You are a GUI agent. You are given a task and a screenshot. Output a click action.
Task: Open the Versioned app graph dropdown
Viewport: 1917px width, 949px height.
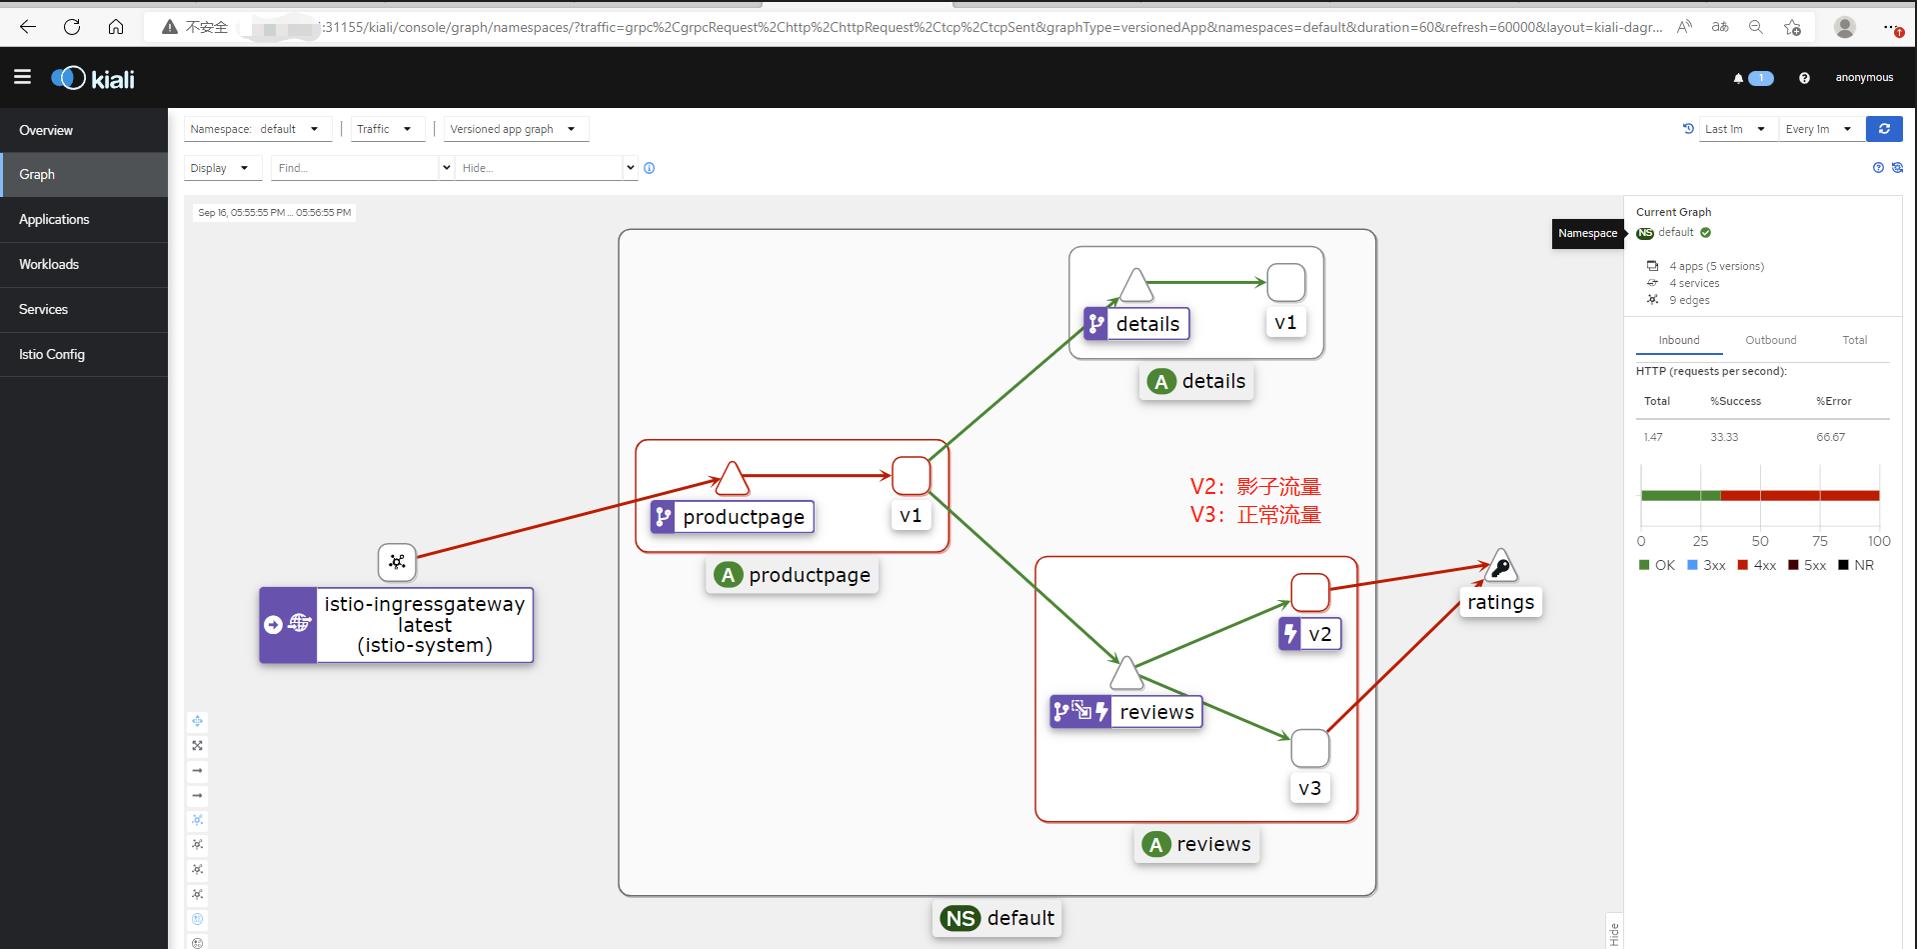coord(516,129)
